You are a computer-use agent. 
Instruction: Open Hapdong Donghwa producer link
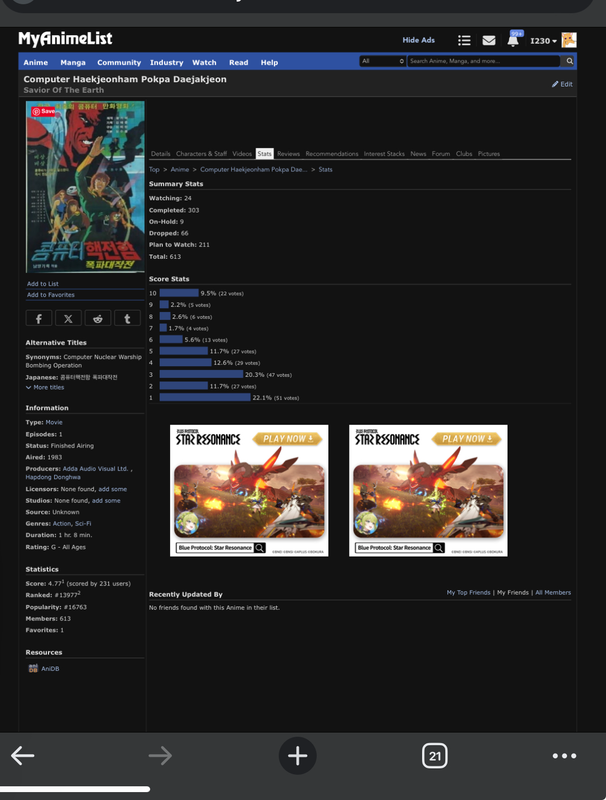53,478
